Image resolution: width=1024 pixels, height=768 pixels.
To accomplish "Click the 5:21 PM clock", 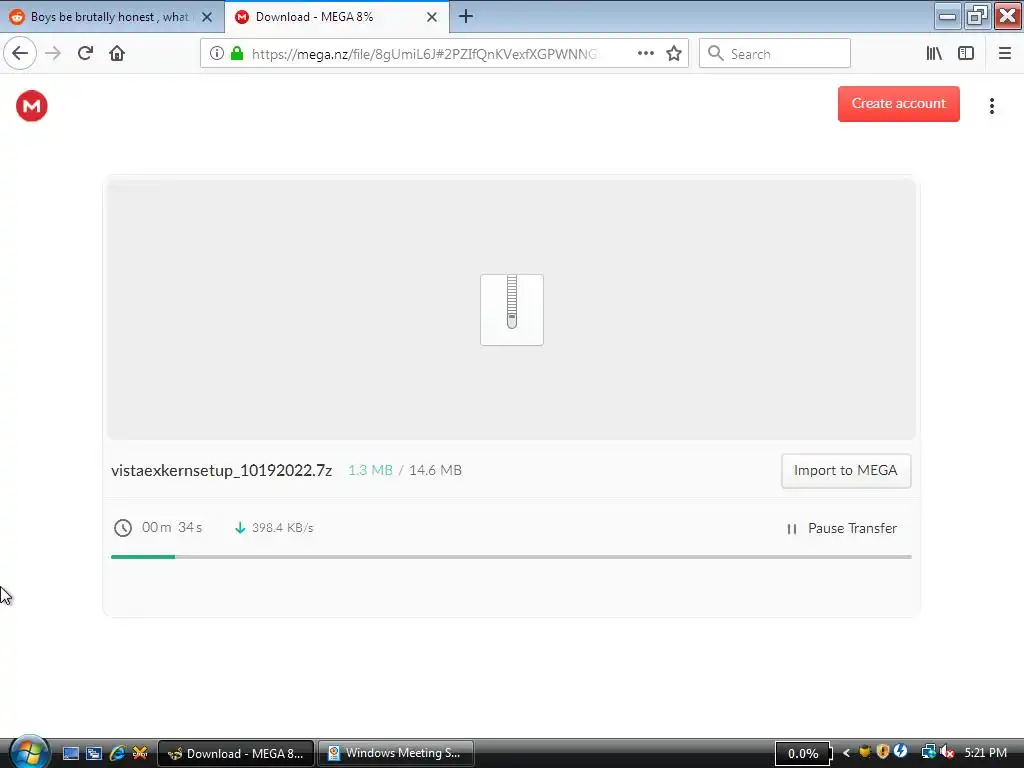I will coord(985,753).
